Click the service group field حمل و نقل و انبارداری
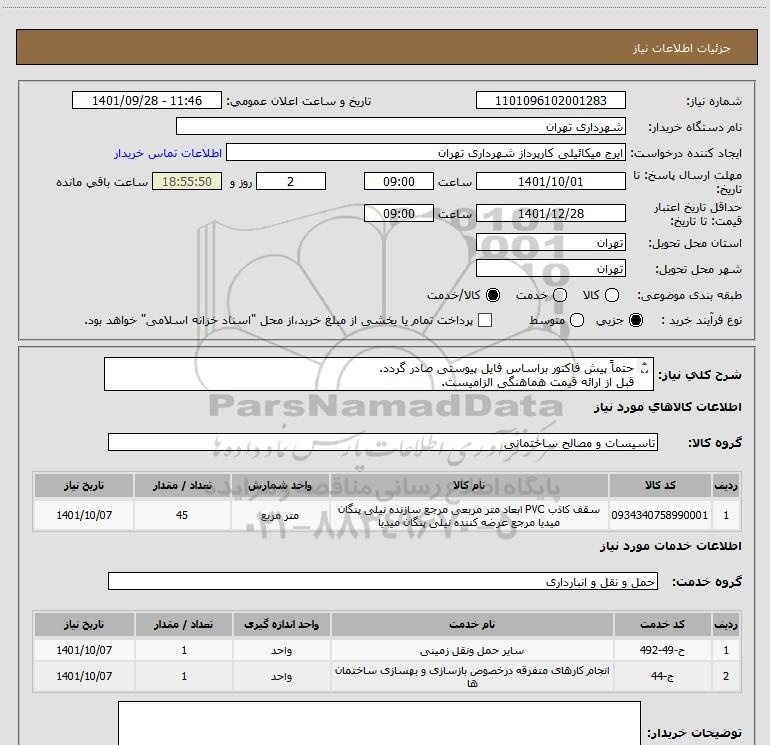This screenshot has width=770, height=745. tap(383, 581)
